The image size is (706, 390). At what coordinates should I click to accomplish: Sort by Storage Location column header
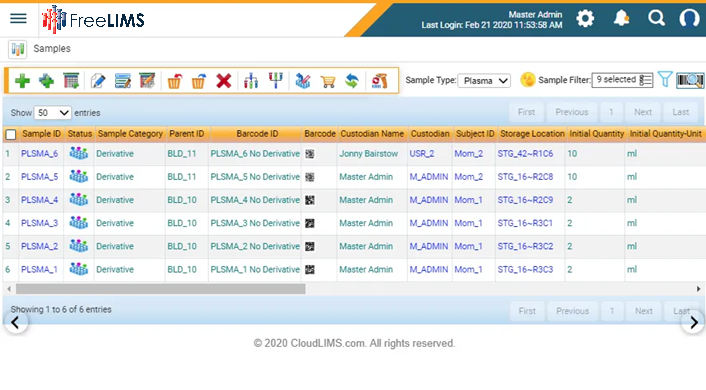click(532, 134)
